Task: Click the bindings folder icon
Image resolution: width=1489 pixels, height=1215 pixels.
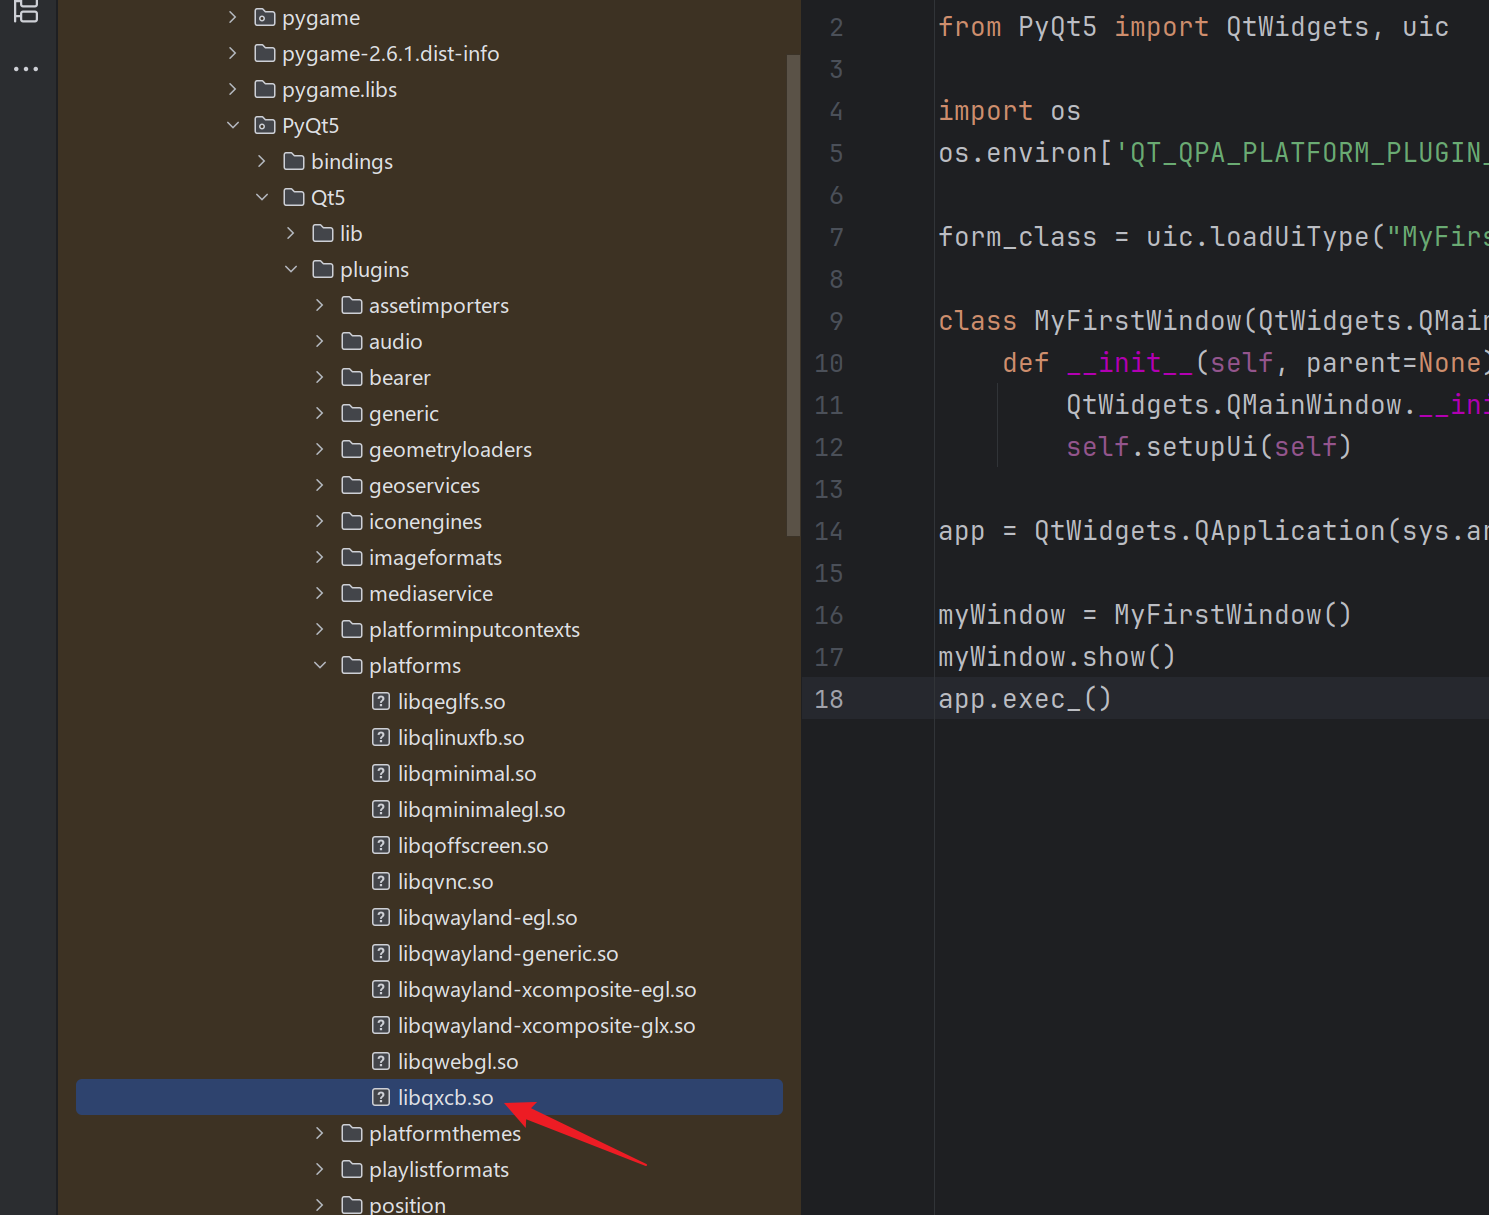Action: [294, 161]
